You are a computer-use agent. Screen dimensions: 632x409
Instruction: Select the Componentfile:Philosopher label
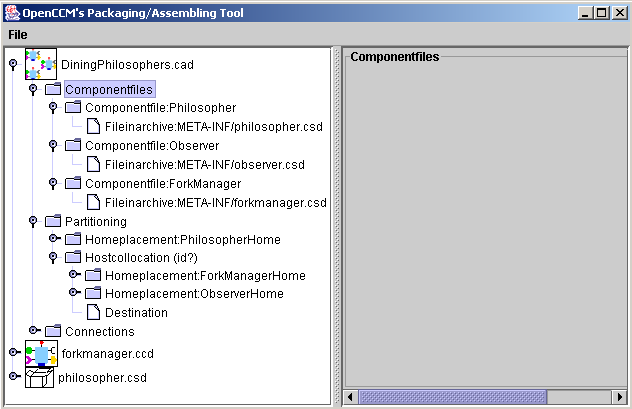[x=160, y=108]
